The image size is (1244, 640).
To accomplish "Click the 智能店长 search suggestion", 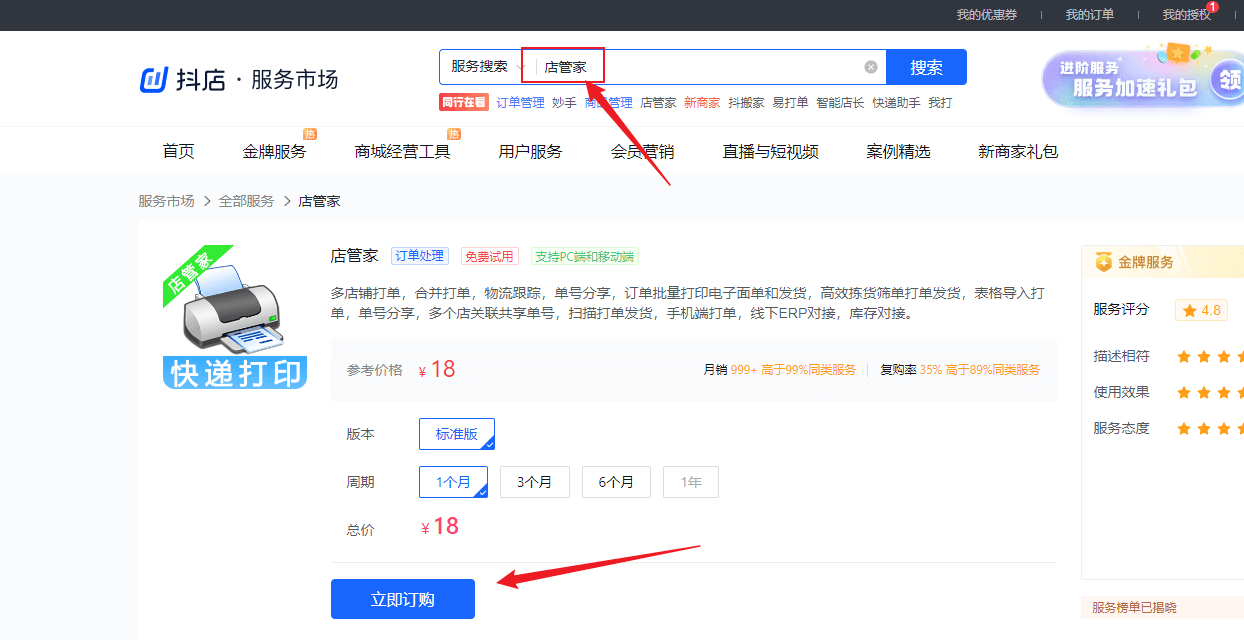I will tap(840, 103).
